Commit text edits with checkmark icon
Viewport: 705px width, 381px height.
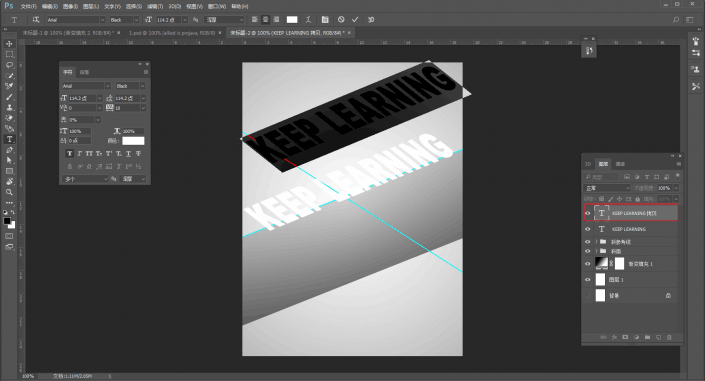pos(355,20)
